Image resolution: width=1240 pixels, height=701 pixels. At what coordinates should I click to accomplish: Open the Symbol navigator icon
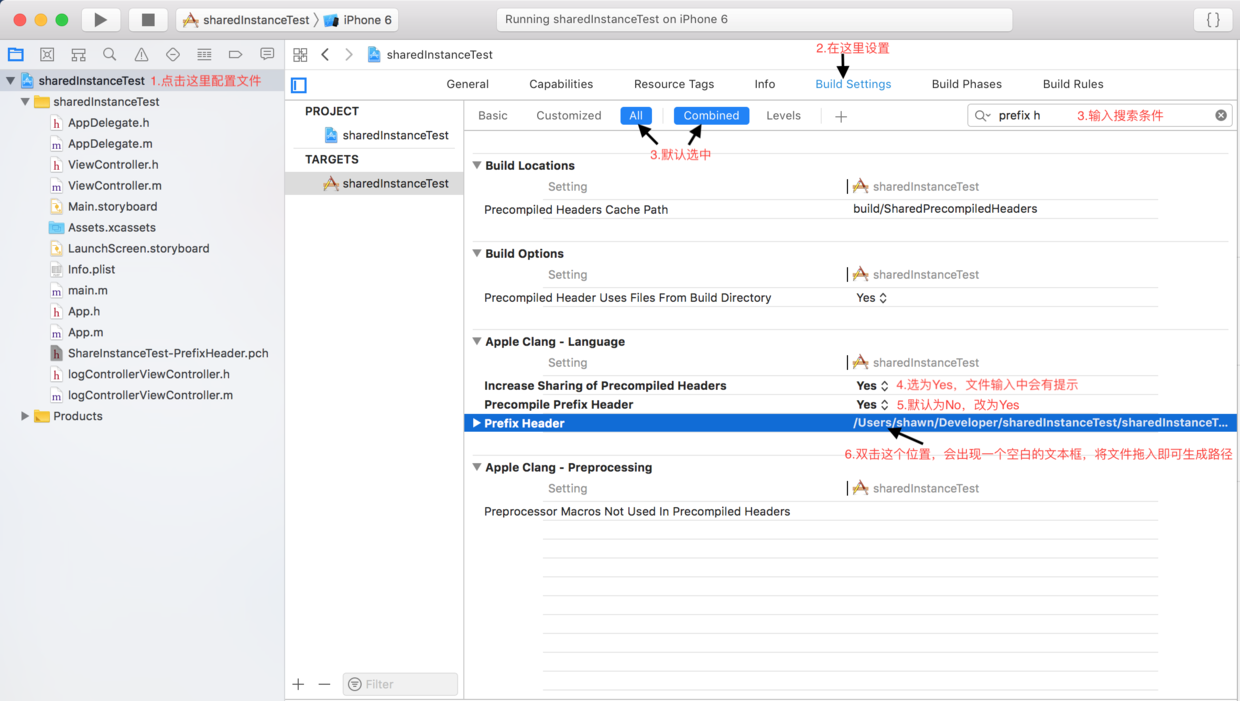pos(78,54)
